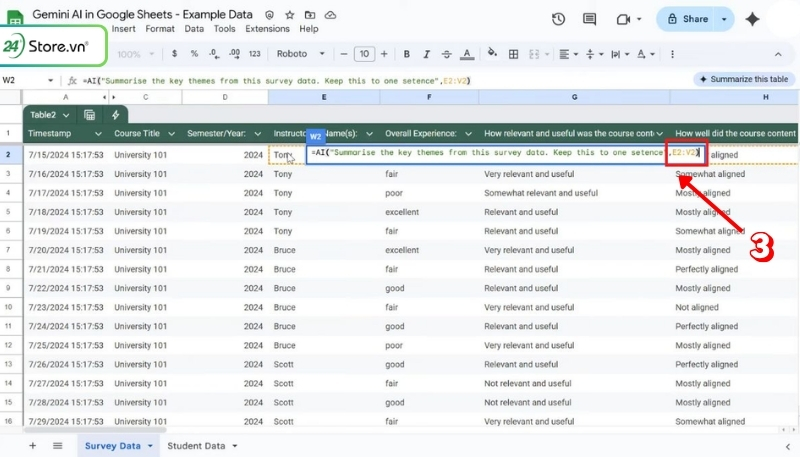The width and height of the screenshot is (800, 457).
Task: Click the formula bar text
Action: (276, 81)
